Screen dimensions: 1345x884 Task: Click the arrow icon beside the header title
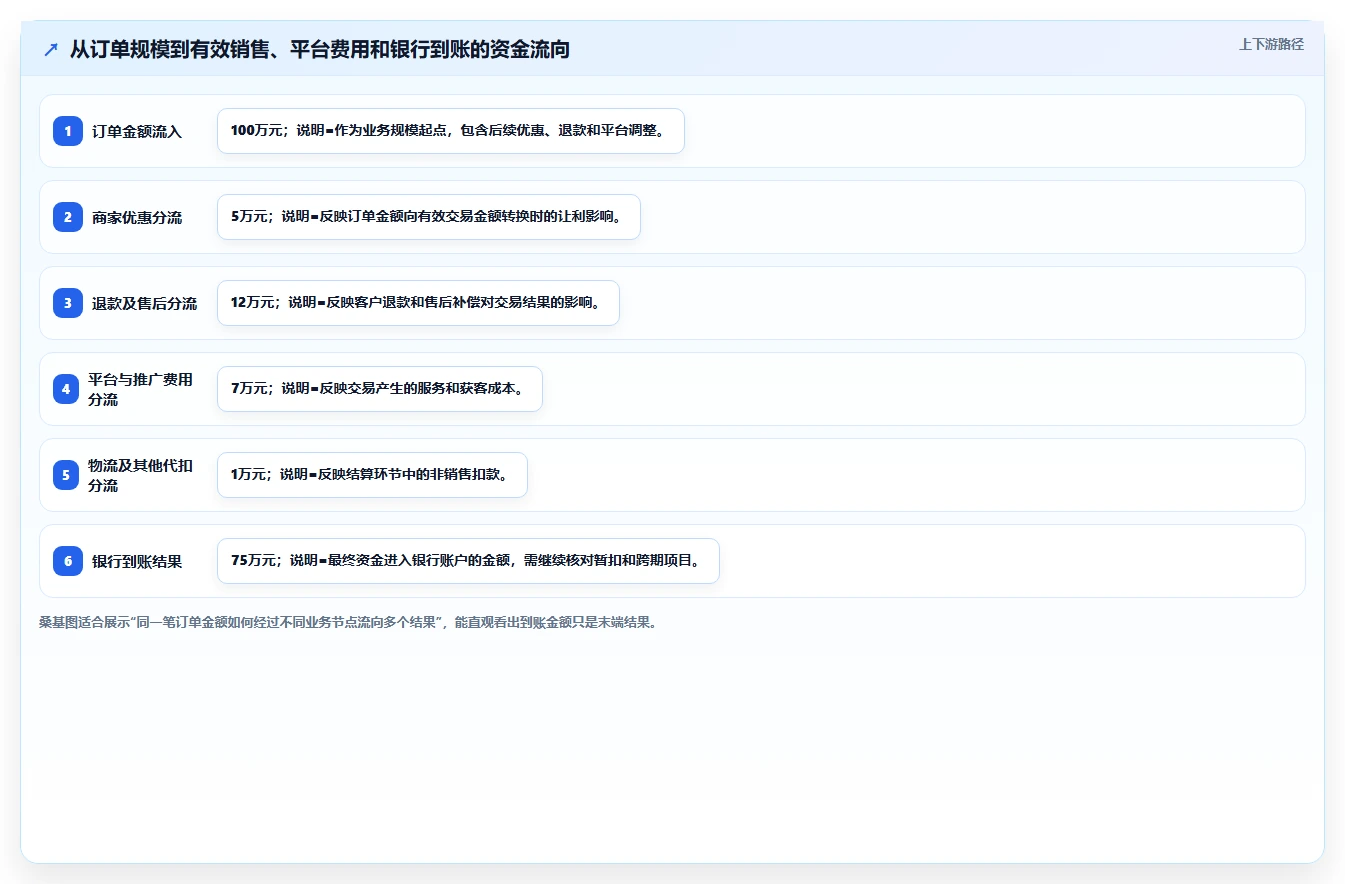(x=51, y=49)
